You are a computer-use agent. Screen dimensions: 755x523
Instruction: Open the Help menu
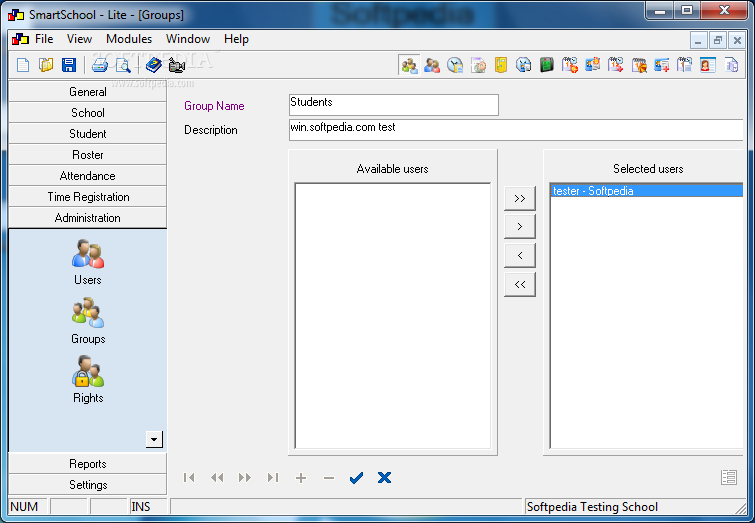[236, 39]
